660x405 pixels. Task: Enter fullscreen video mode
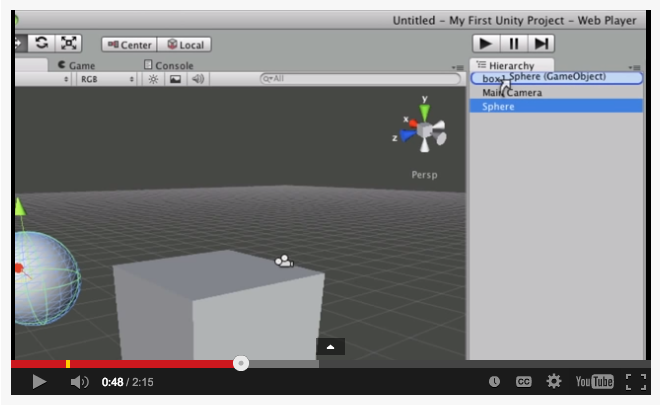tap(636, 382)
